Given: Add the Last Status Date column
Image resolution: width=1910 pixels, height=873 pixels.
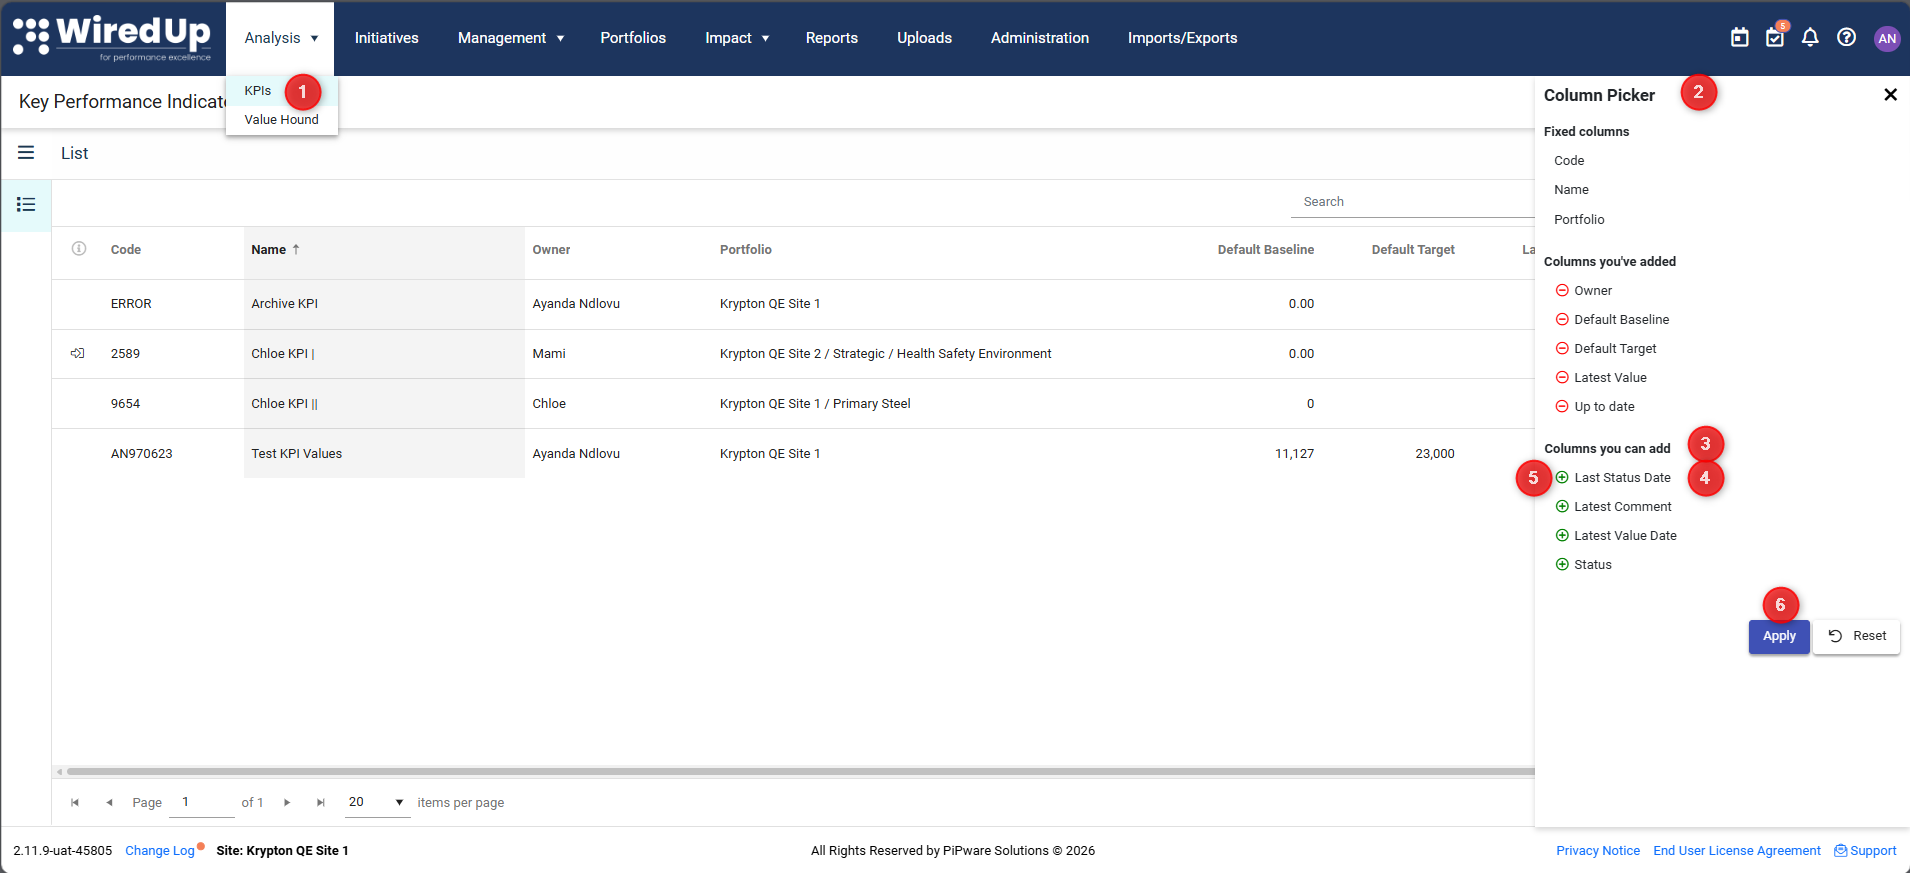Looking at the screenshot, I should (x=1562, y=478).
